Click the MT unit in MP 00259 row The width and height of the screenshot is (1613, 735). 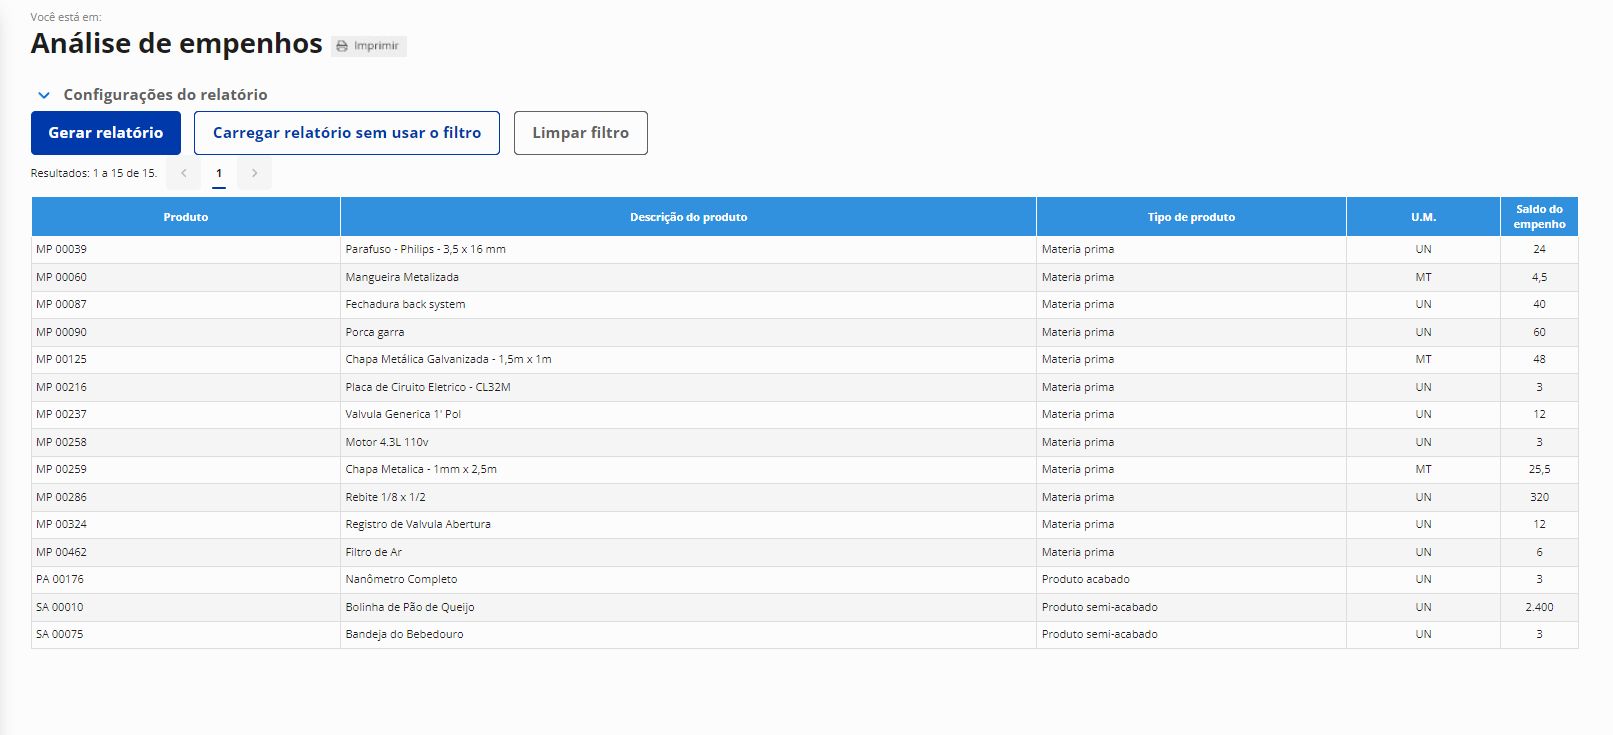pos(1423,469)
